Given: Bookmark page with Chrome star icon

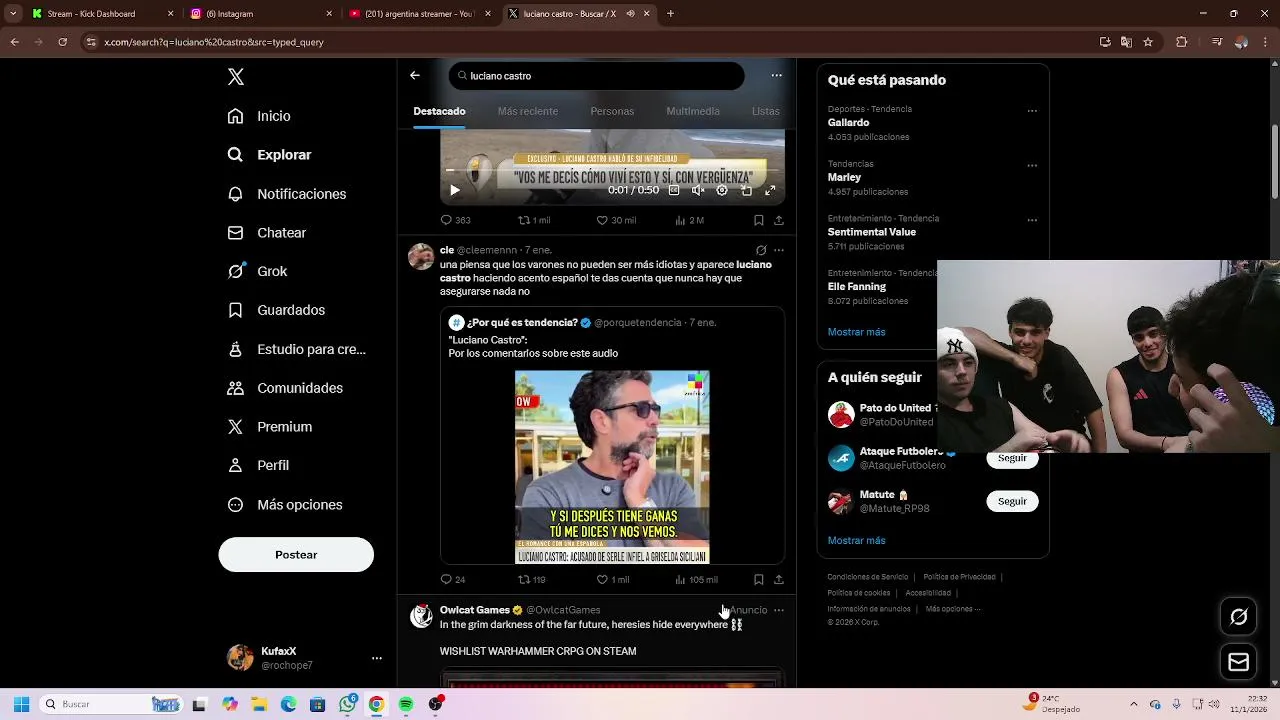Looking at the screenshot, I should pos(1148,42).
